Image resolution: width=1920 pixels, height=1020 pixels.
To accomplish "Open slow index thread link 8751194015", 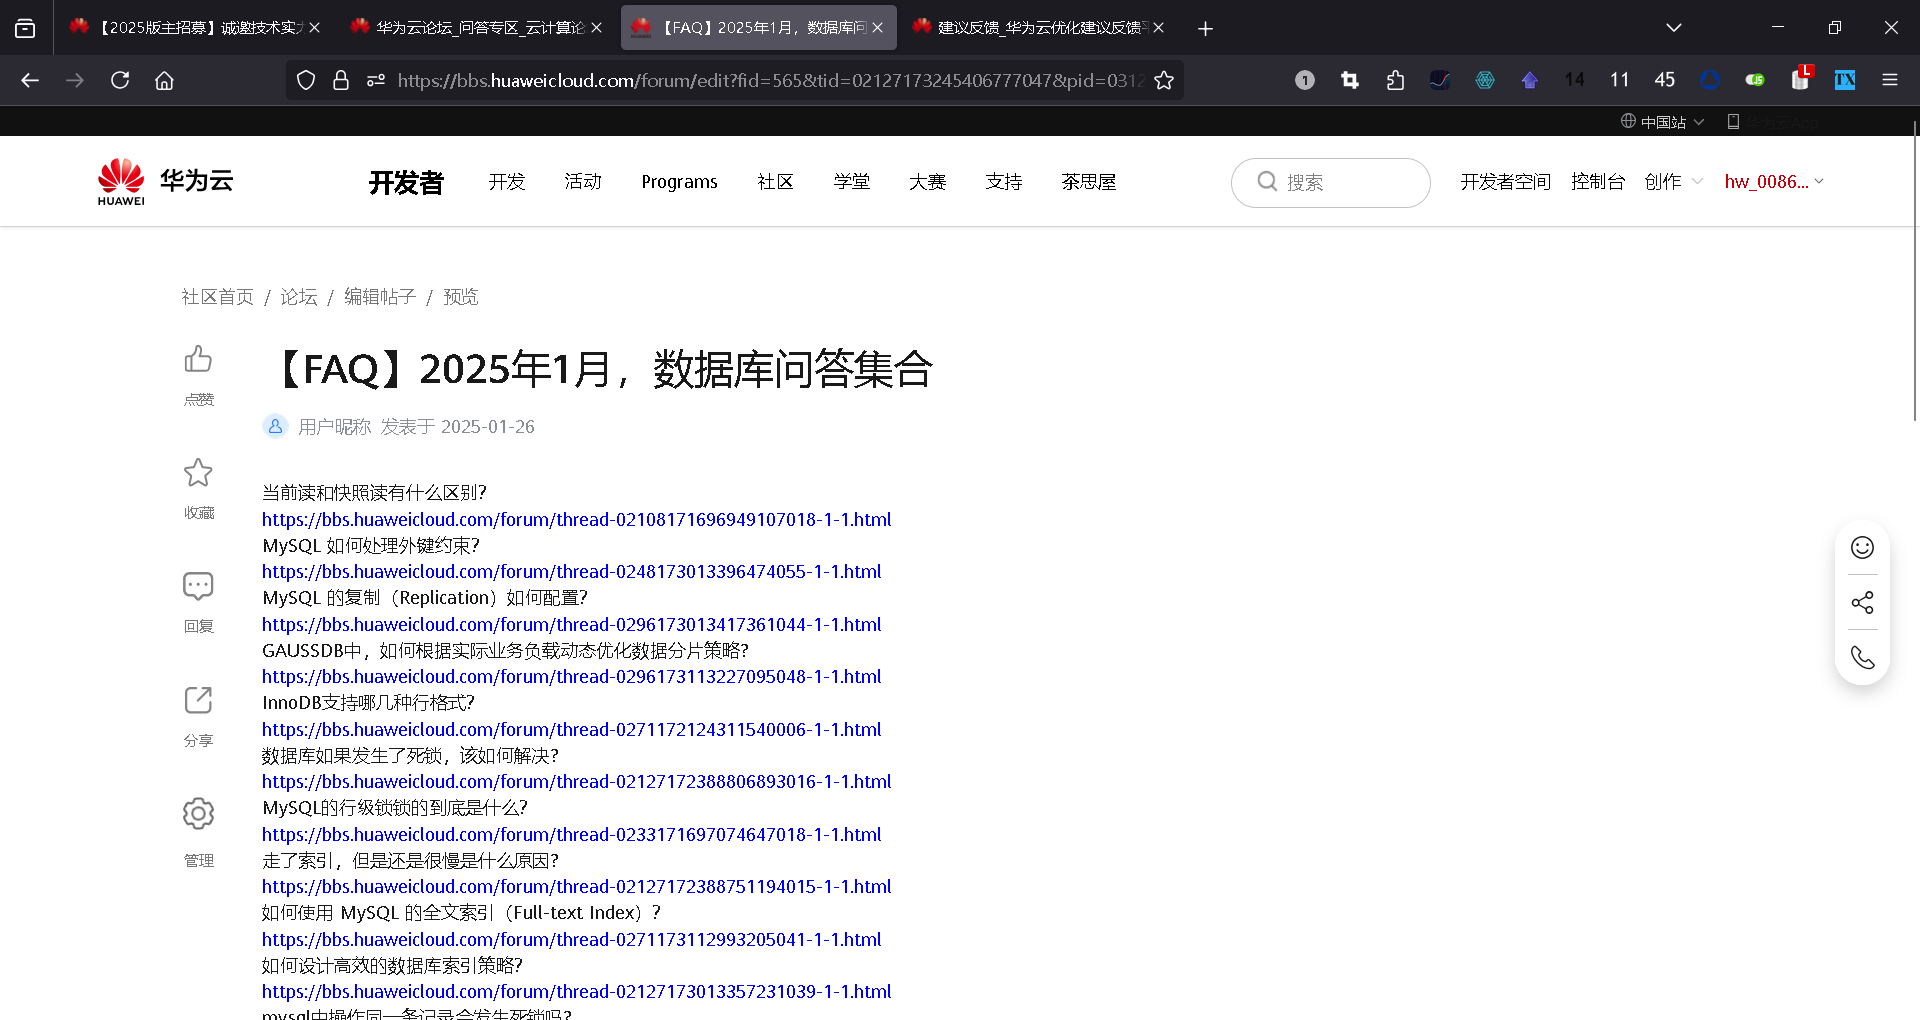I will (x=577, y=887).
